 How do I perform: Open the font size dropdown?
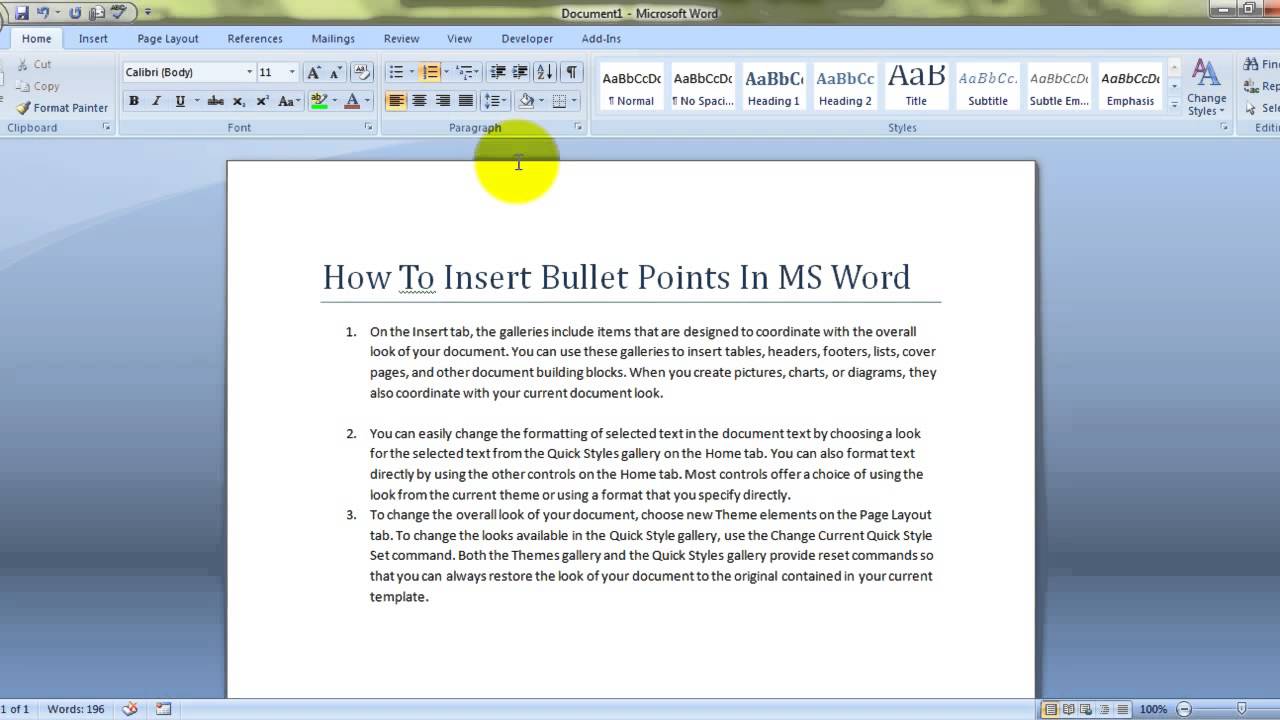[292, 72]
